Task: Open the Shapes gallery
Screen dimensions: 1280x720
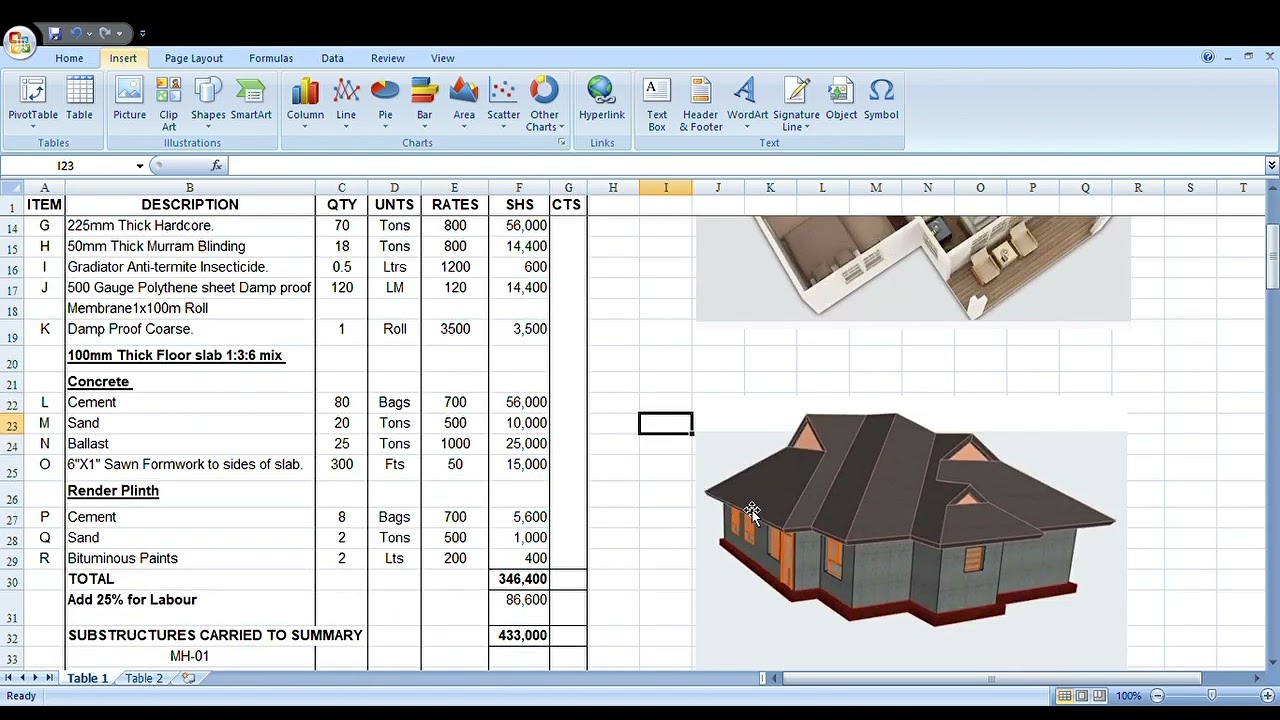Action: tap(208, 105)
